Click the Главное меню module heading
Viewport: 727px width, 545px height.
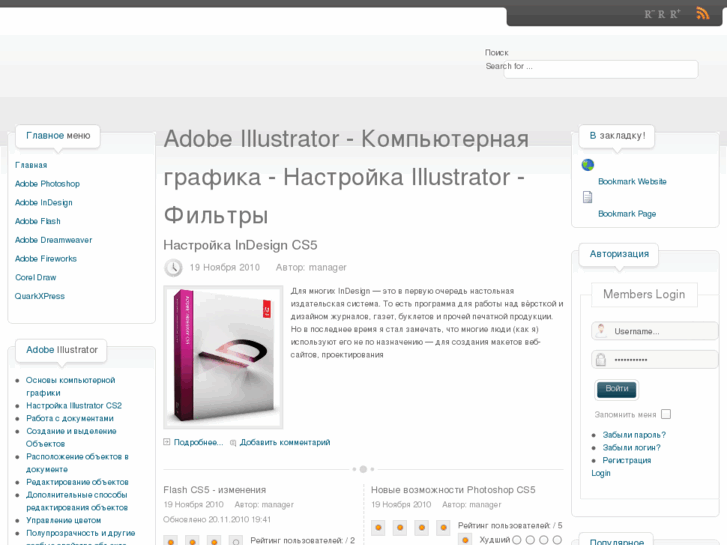coord(58,136)
